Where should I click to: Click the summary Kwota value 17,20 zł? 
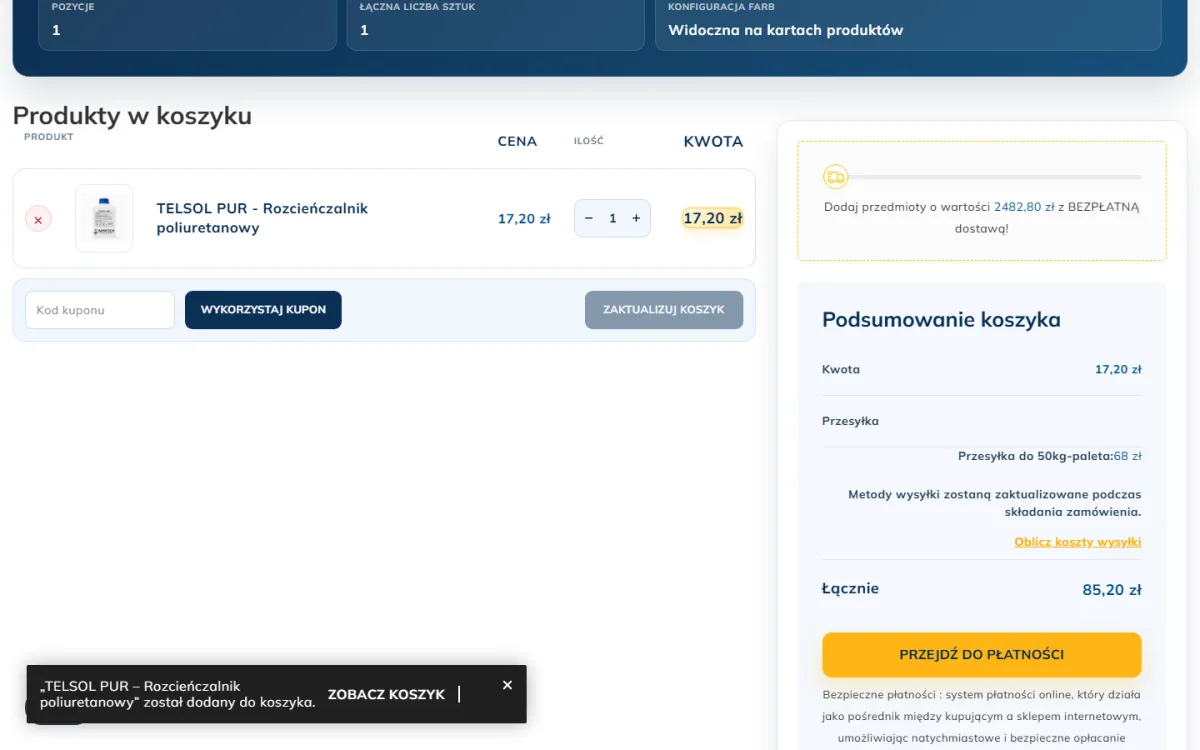tap(1118, 369)
